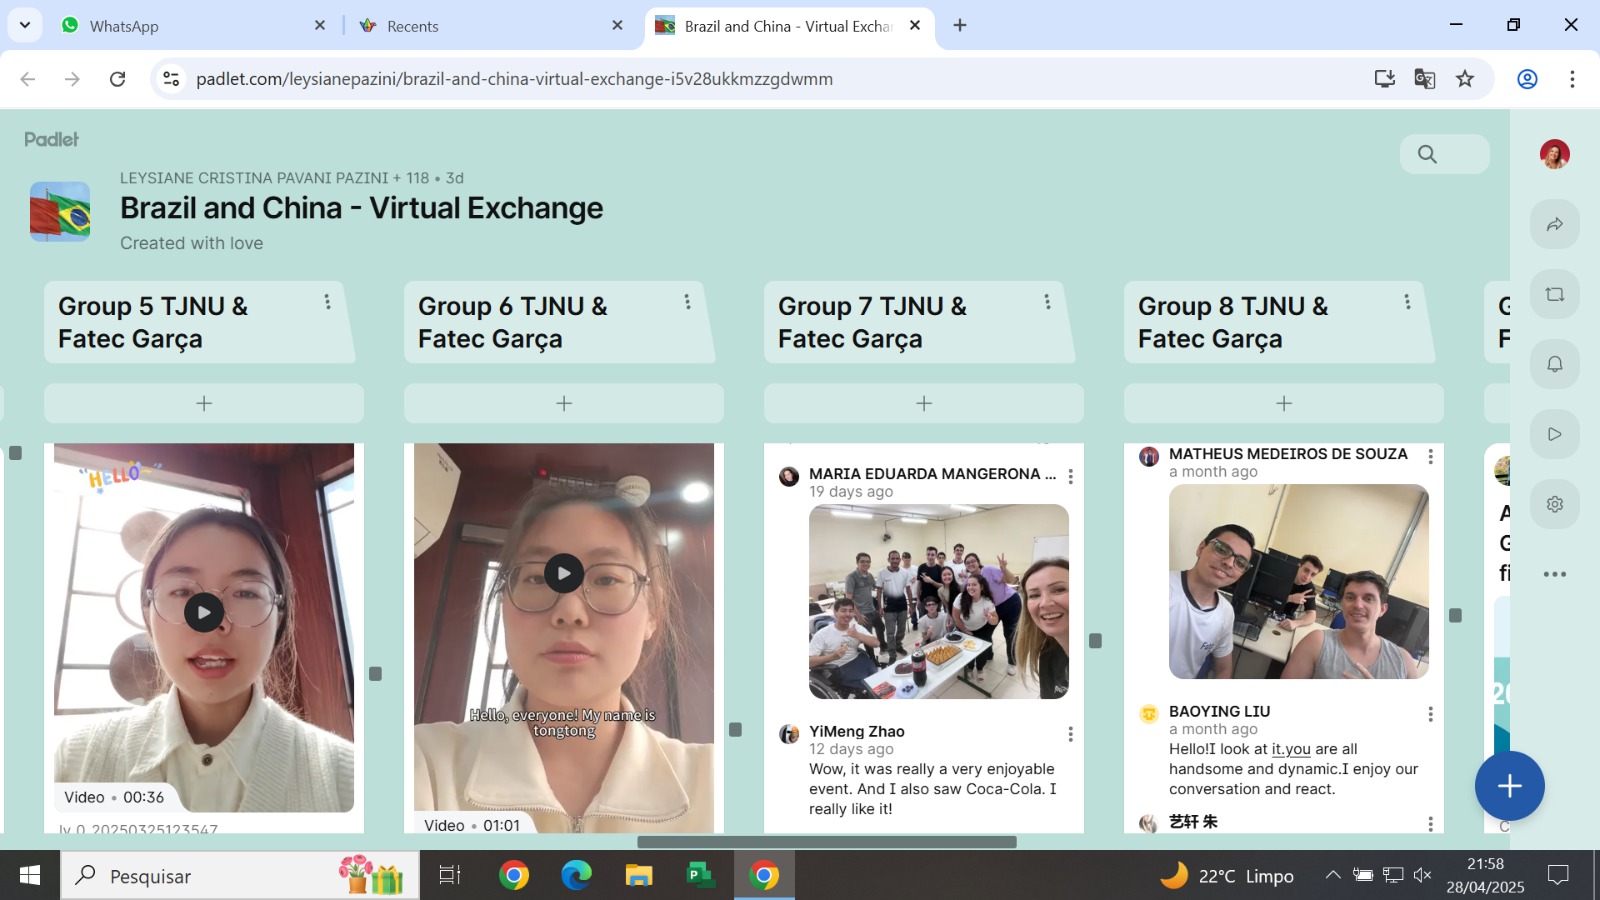Switch to the WhatsApp browser tab
1600x900 pixels.
coord(124,26)
